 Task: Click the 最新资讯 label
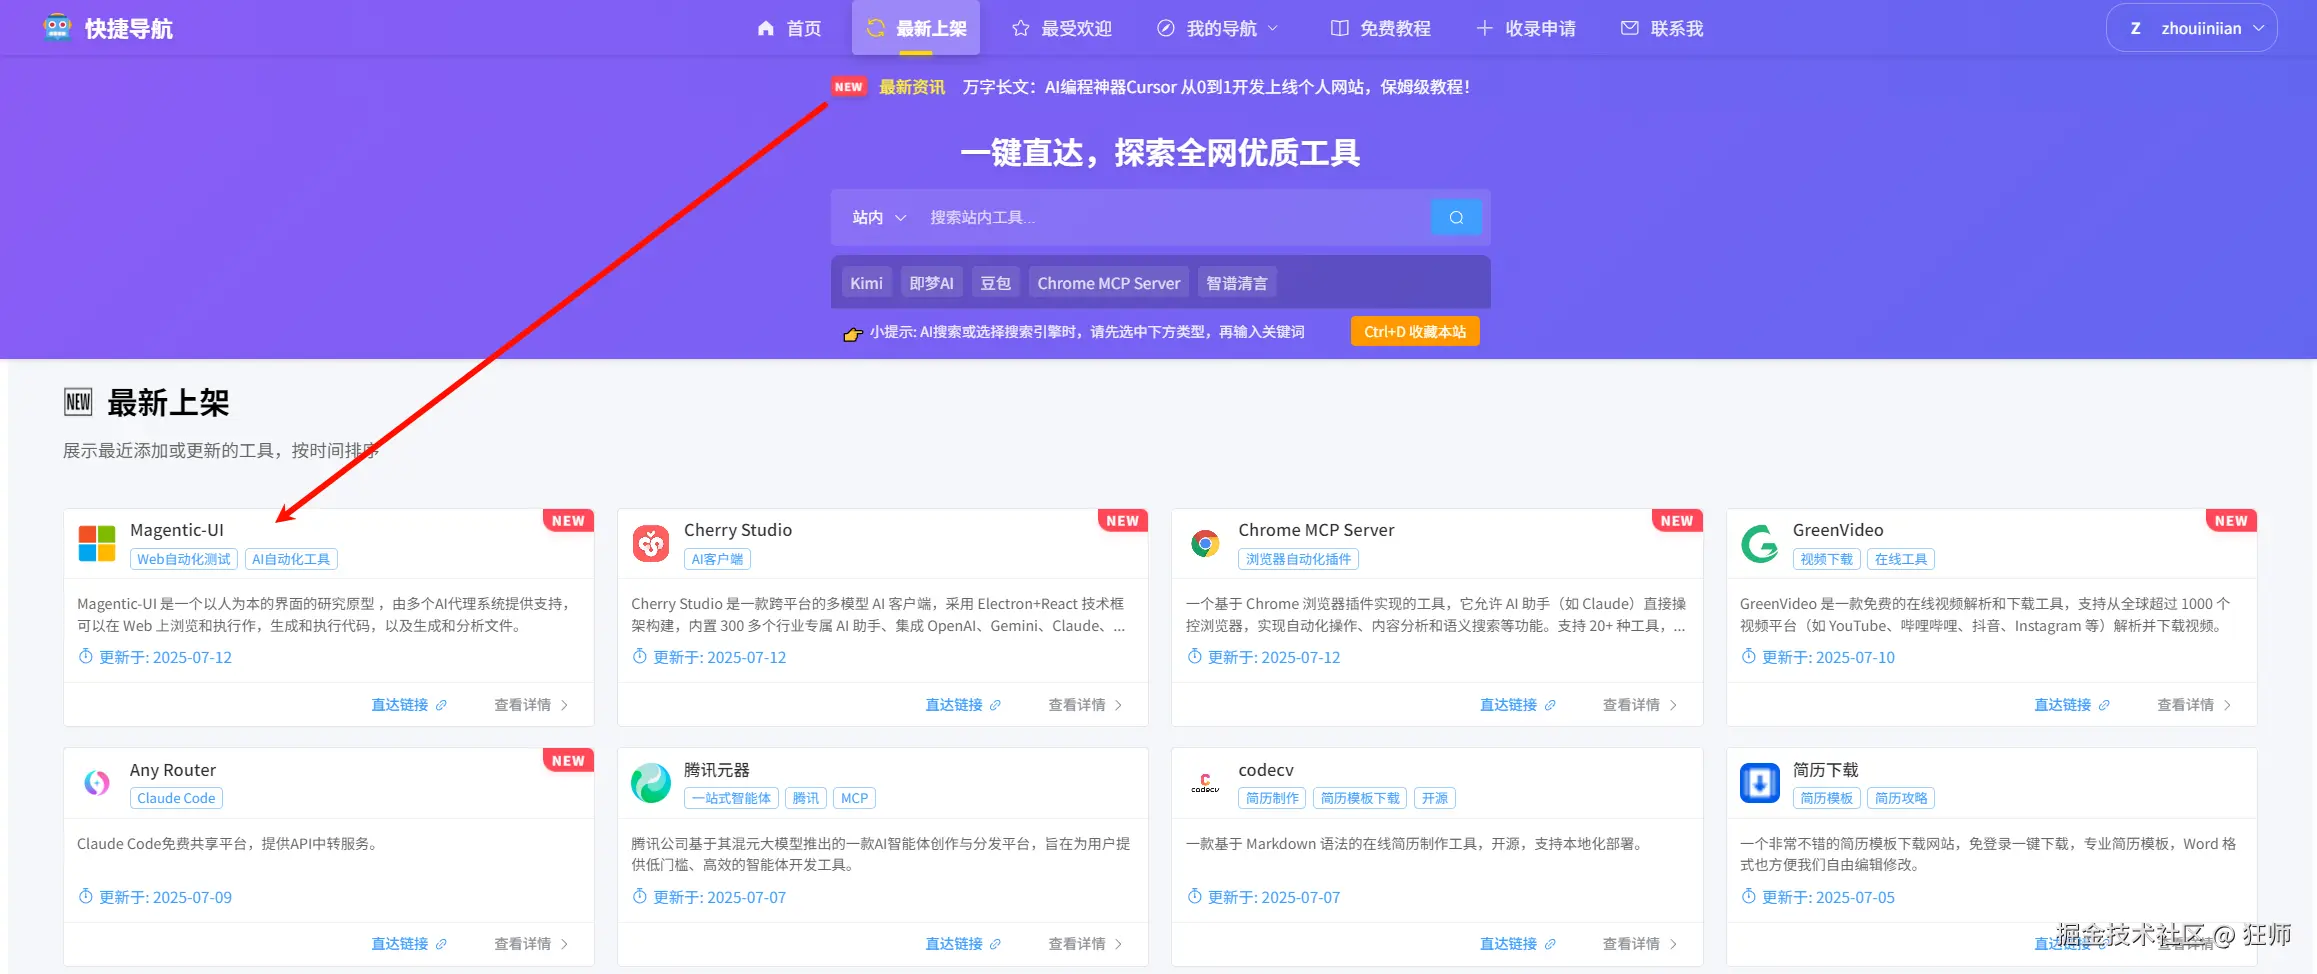(x=911, y=87)
